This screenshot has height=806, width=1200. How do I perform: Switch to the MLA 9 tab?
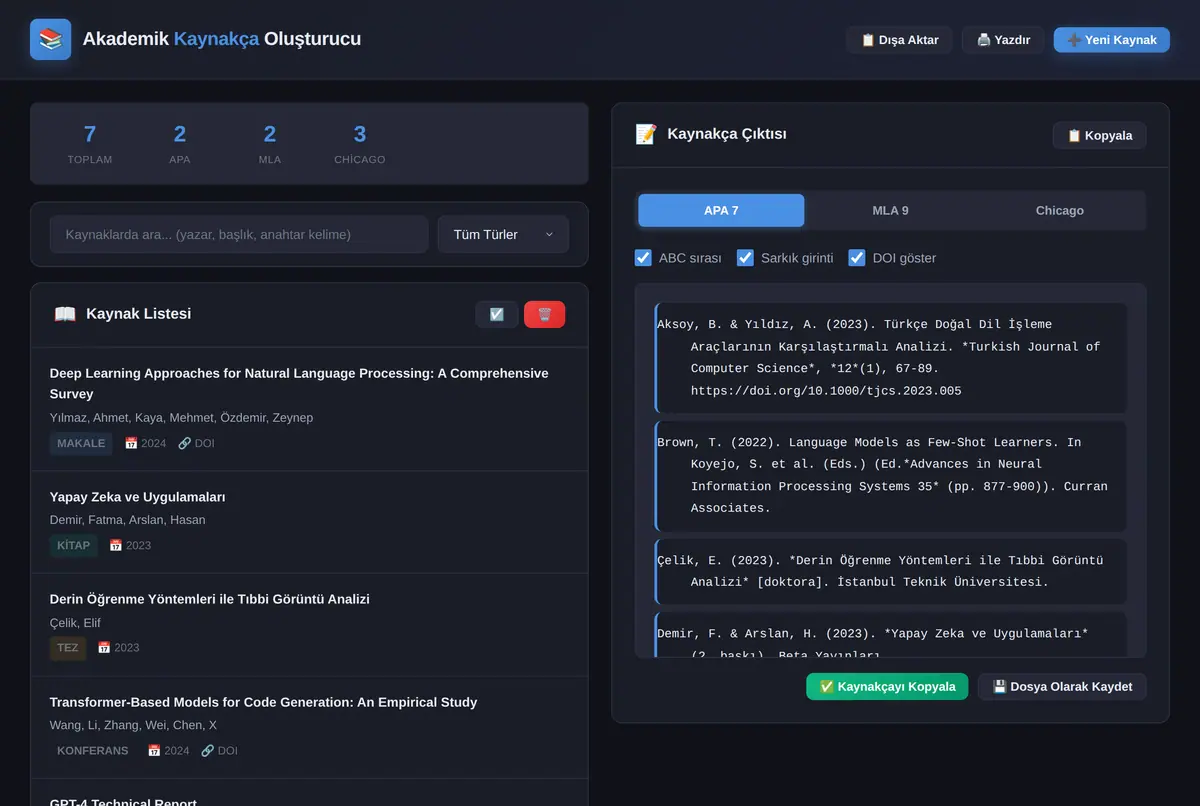tap(890, 211)
